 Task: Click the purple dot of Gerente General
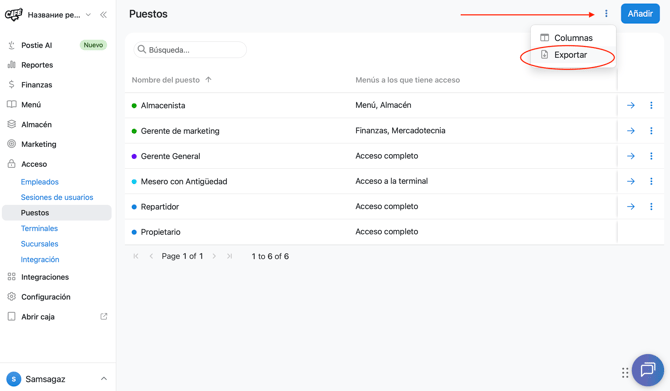click(134, 156)
